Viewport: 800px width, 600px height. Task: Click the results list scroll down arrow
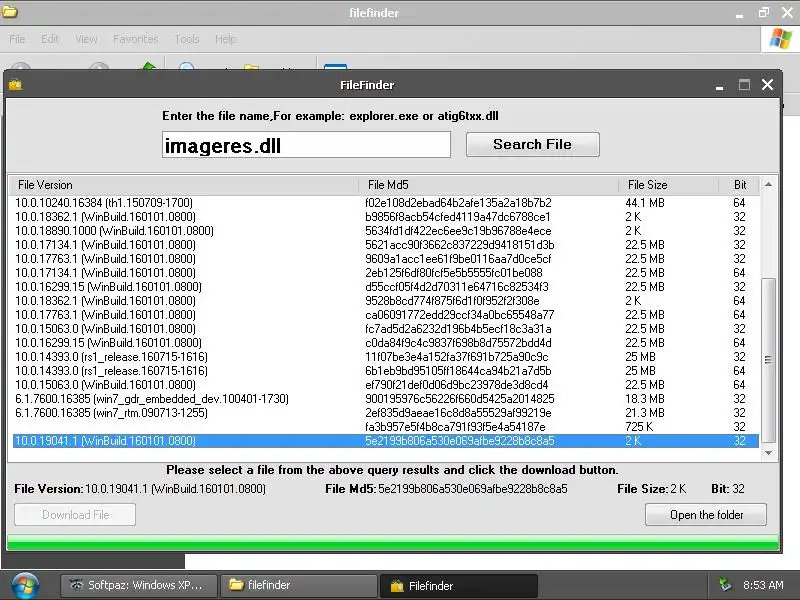click(x=768, y=453)
